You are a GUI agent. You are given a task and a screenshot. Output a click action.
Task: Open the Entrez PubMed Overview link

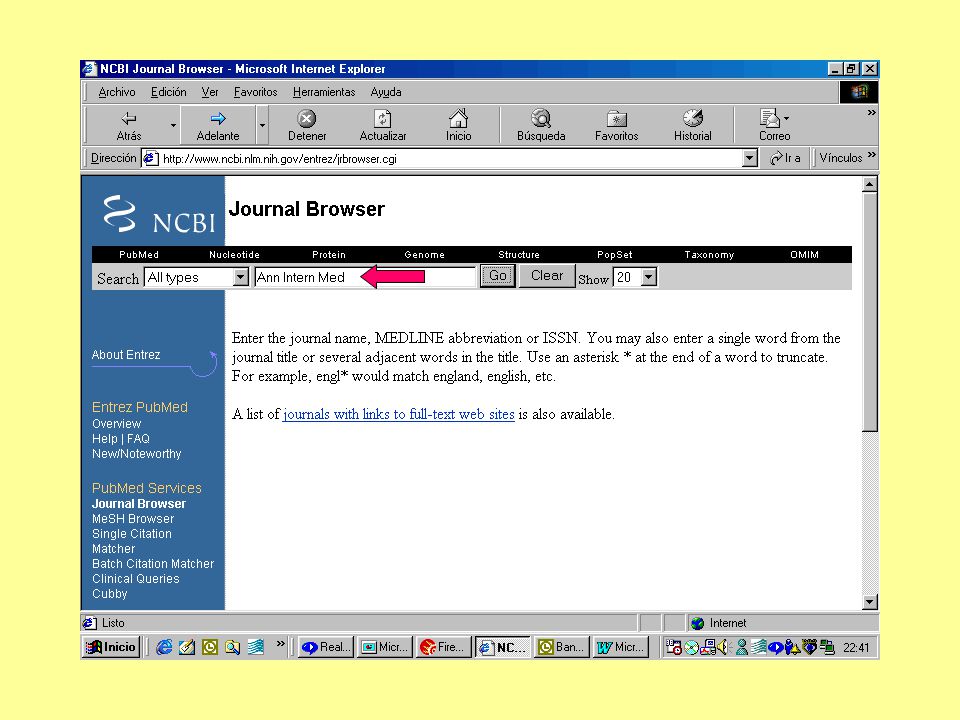(116, 424)
